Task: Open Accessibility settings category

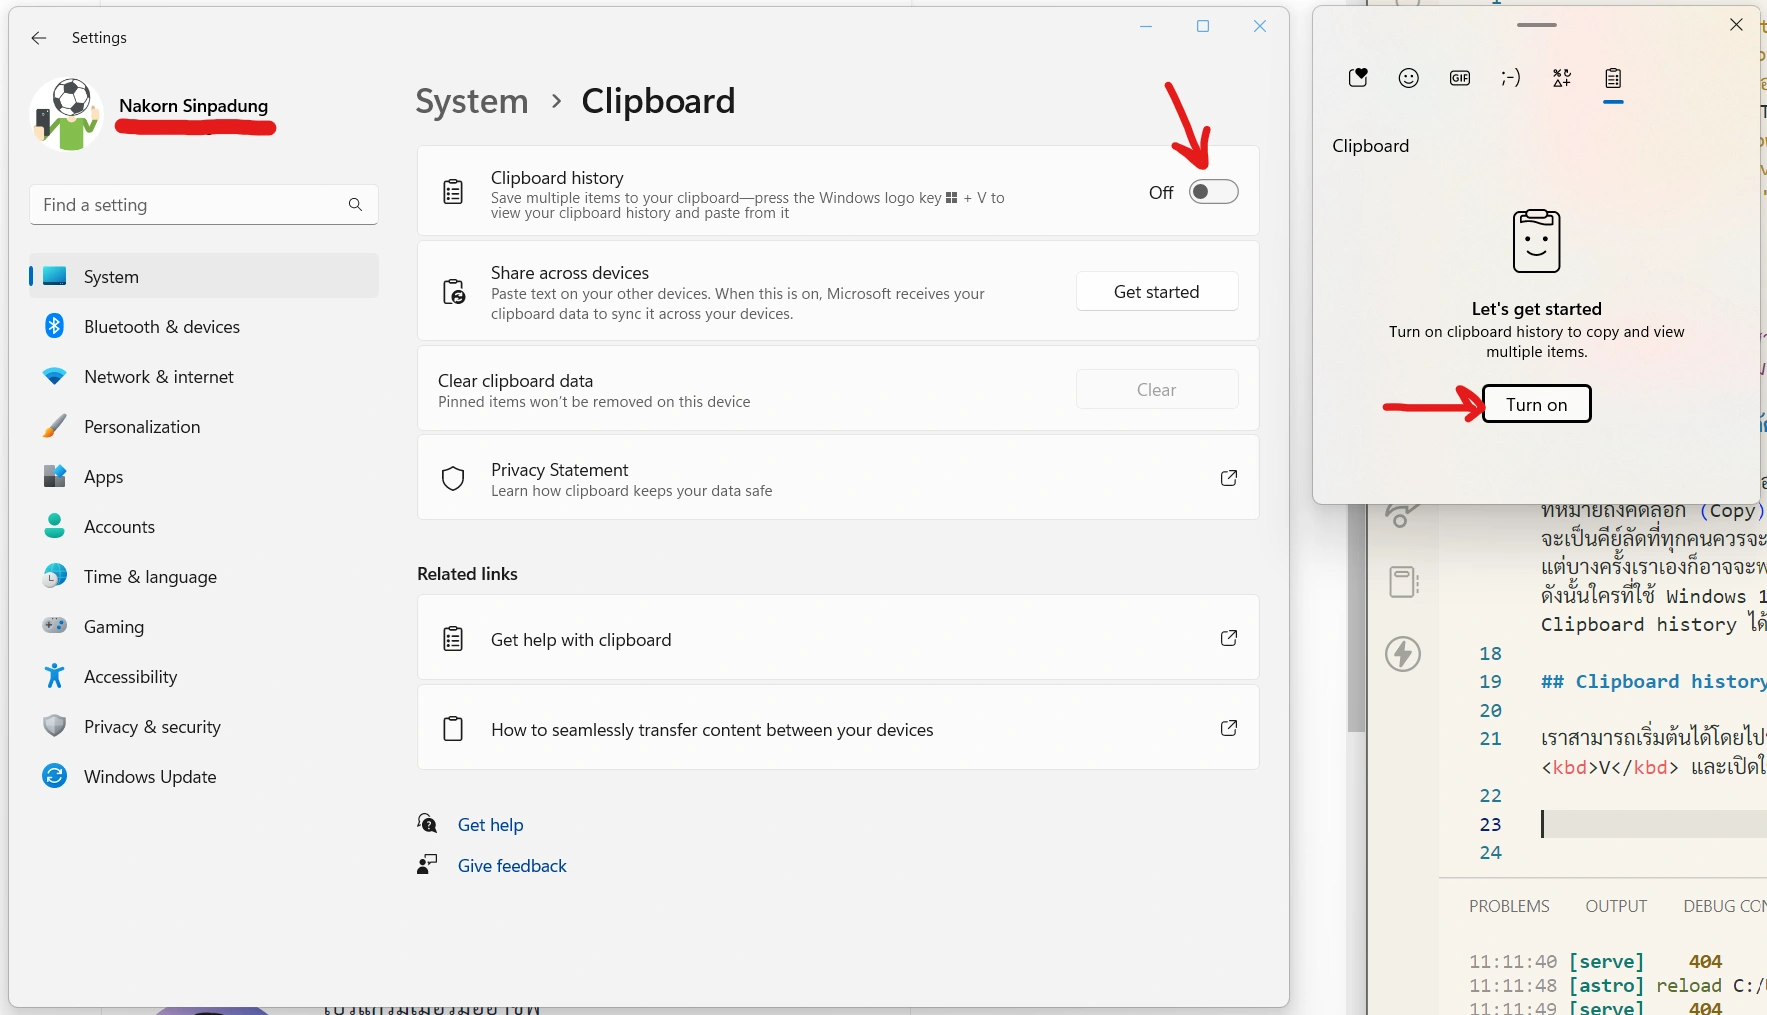Action: click(204, 677)
